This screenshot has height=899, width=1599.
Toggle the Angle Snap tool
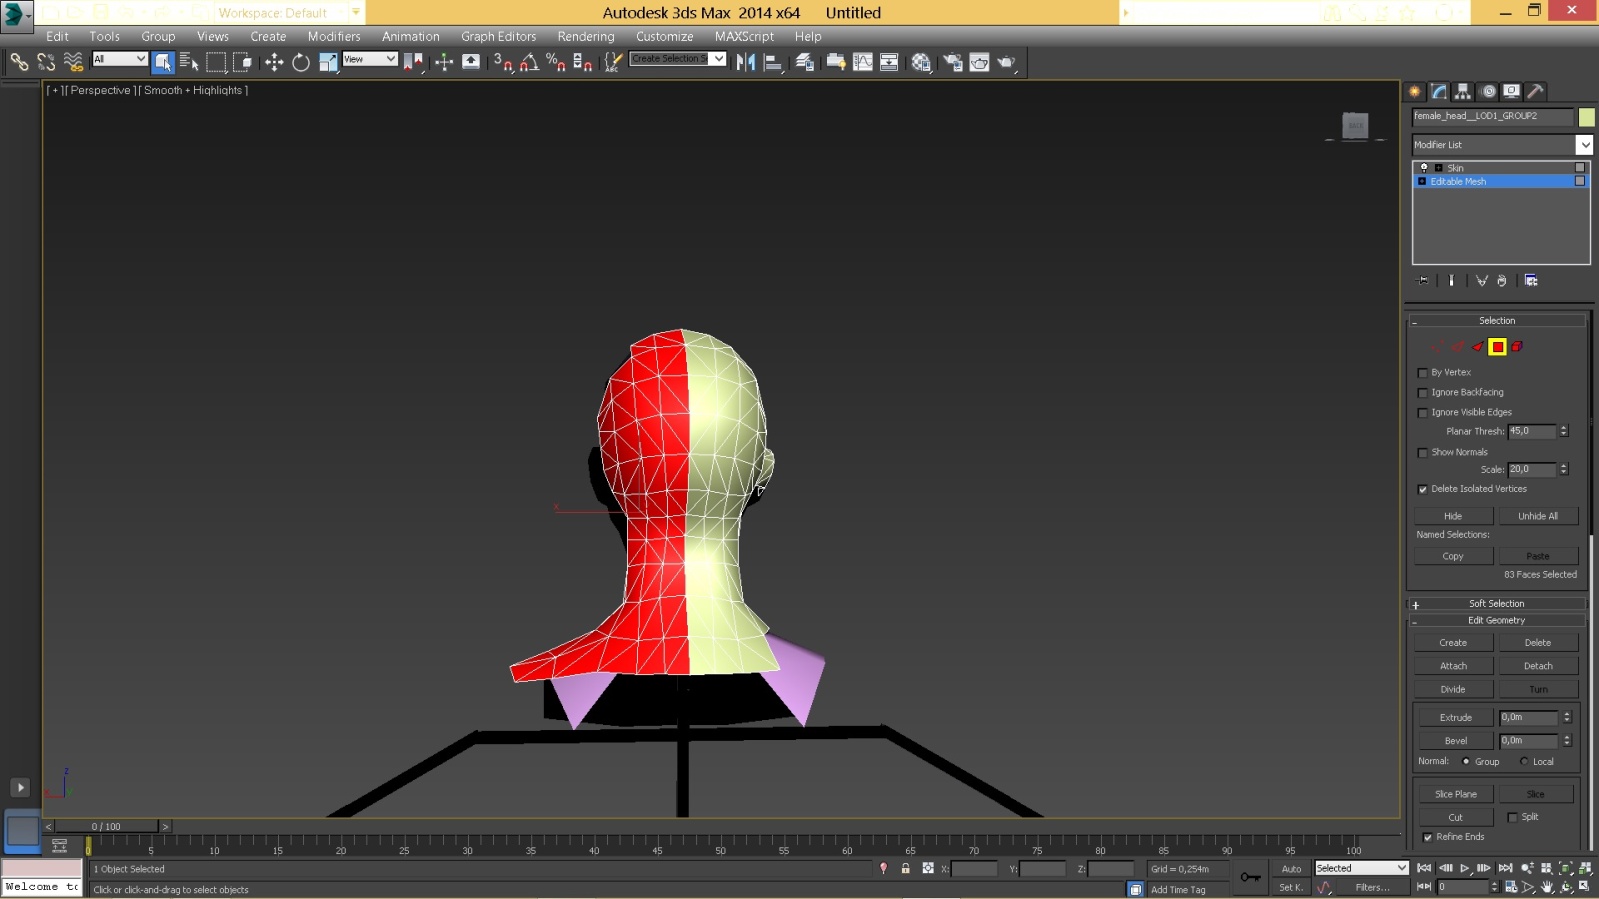point(530,62)
